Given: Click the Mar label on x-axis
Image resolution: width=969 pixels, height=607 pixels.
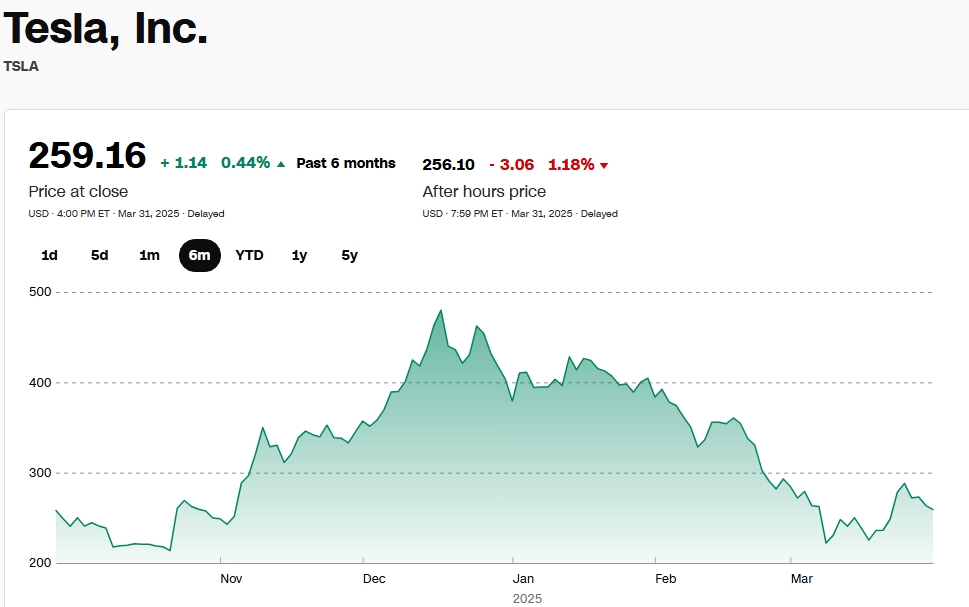Looking at the screenshot, I should 801,578.
